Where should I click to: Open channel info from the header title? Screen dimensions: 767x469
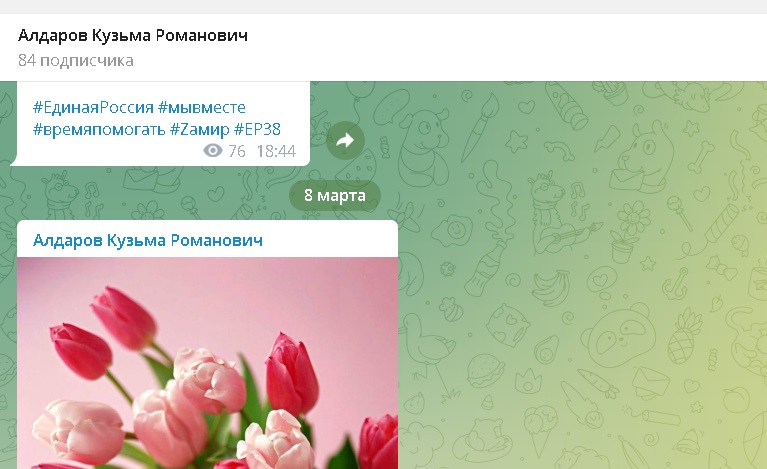(x=133, y=36)
